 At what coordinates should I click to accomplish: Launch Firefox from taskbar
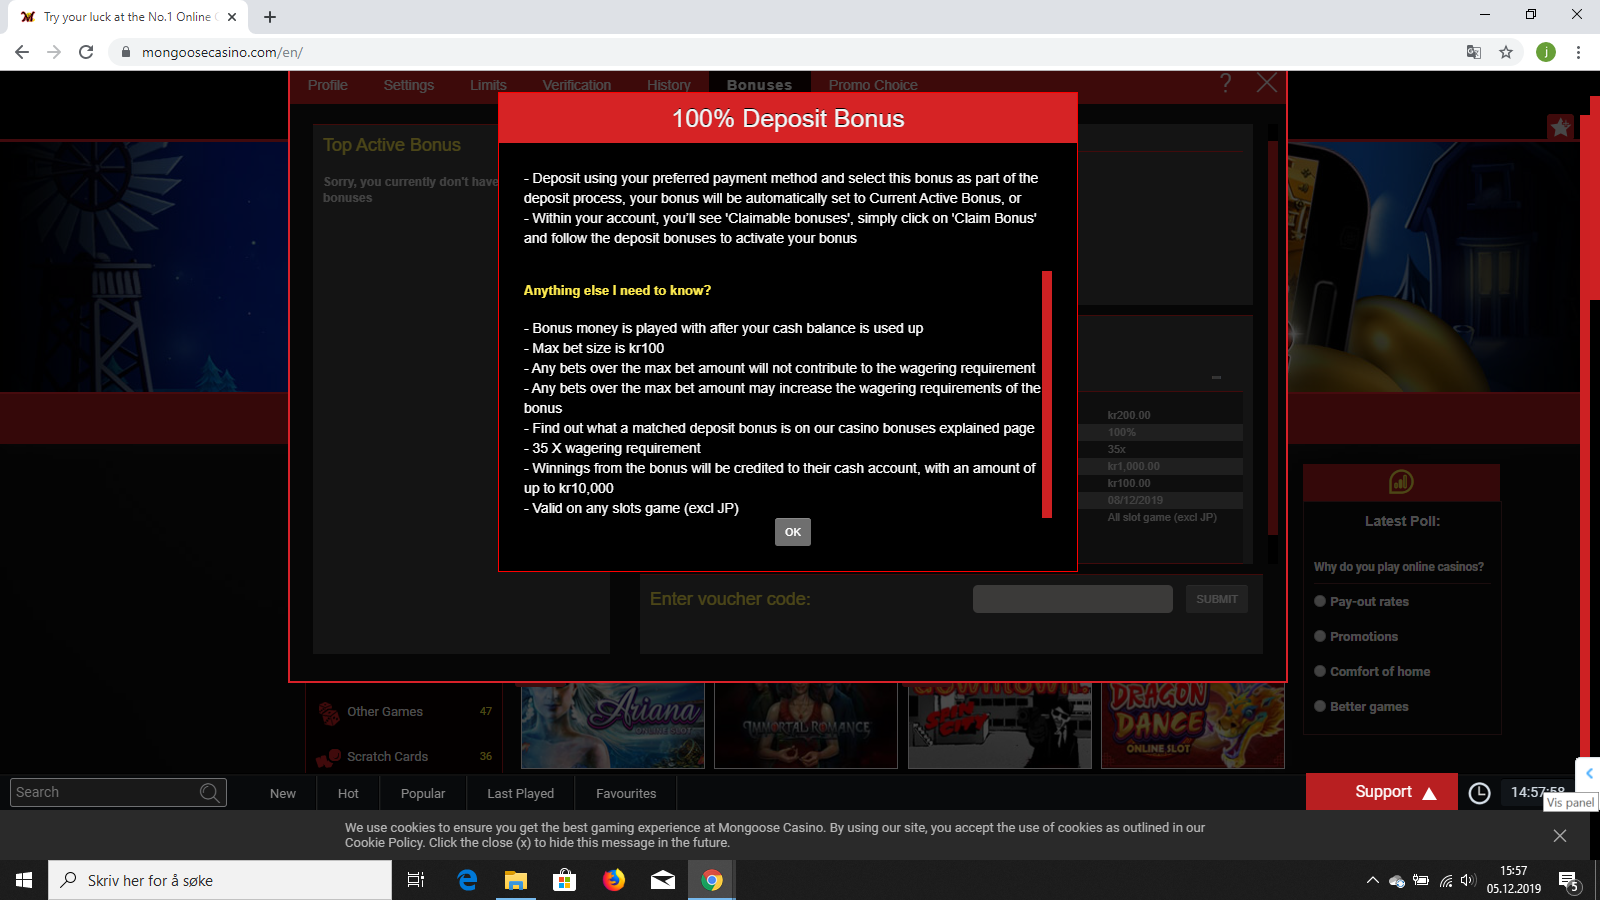[x=614, y=880]
